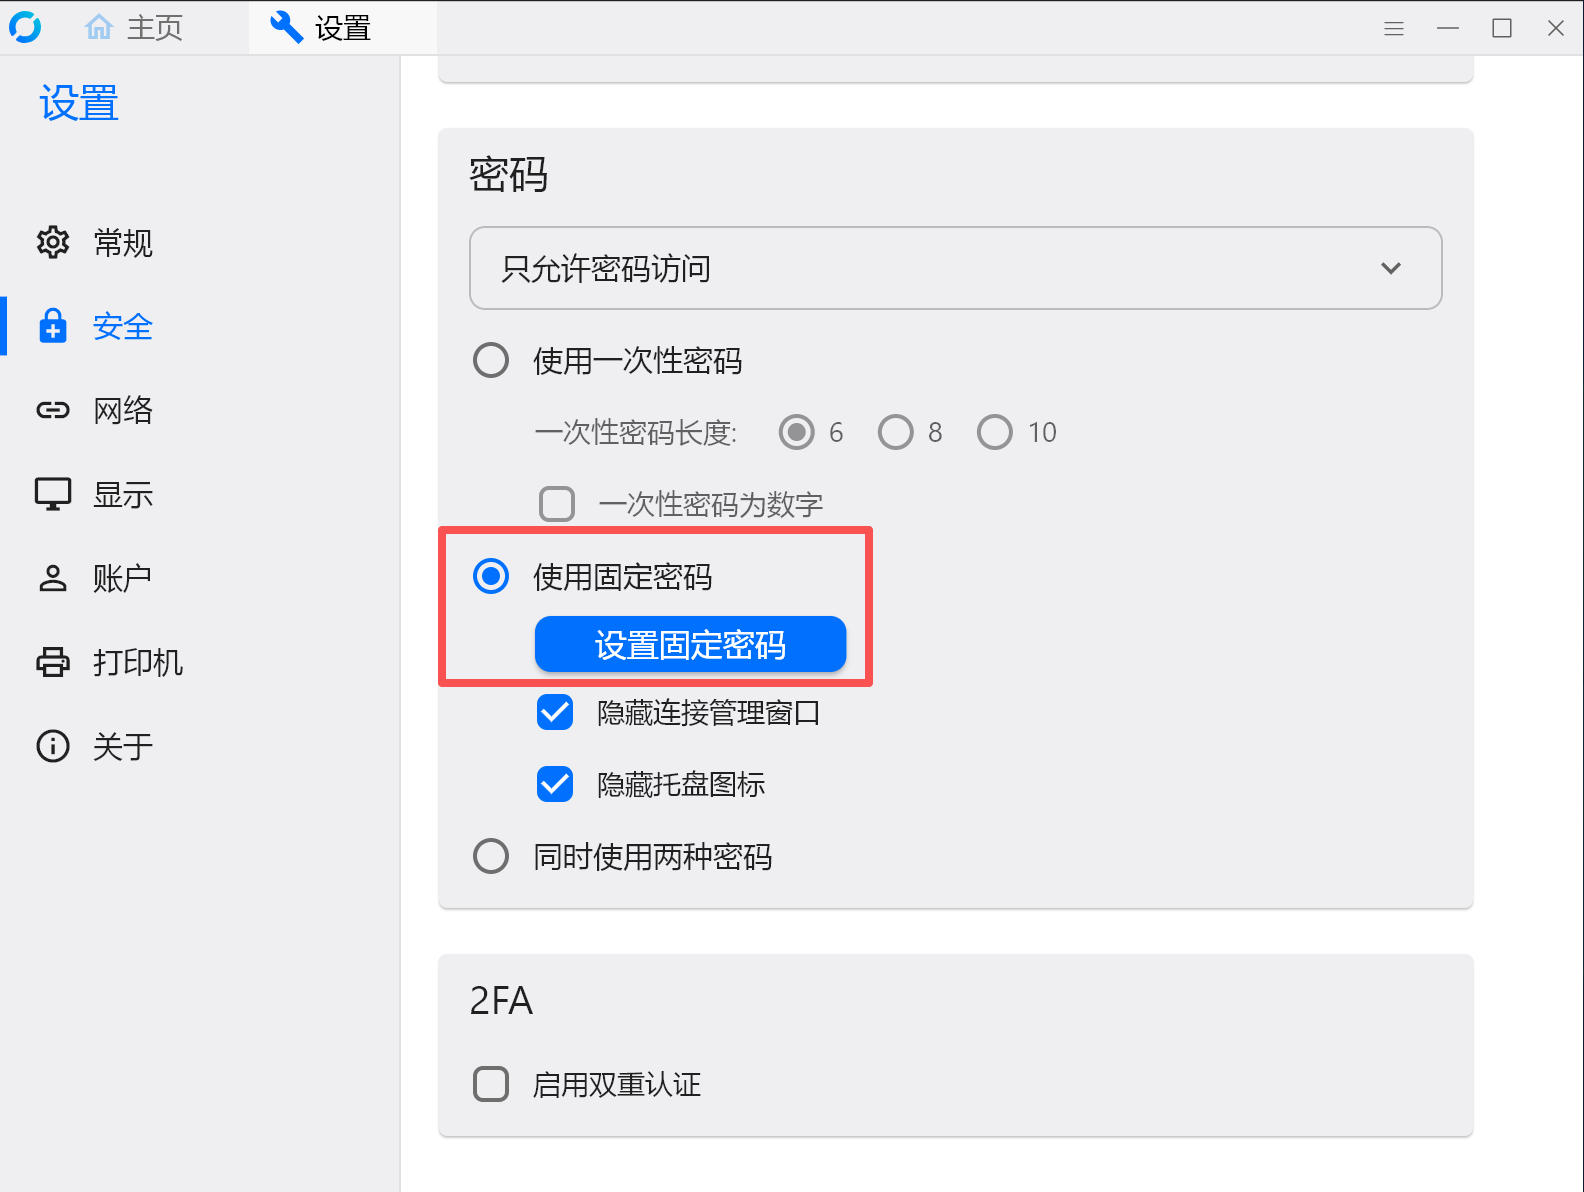The height and width of the screenshot is (1192, 1584).
Task: Select the 使用固定密码 radio button
Action: tap(490, 576)
